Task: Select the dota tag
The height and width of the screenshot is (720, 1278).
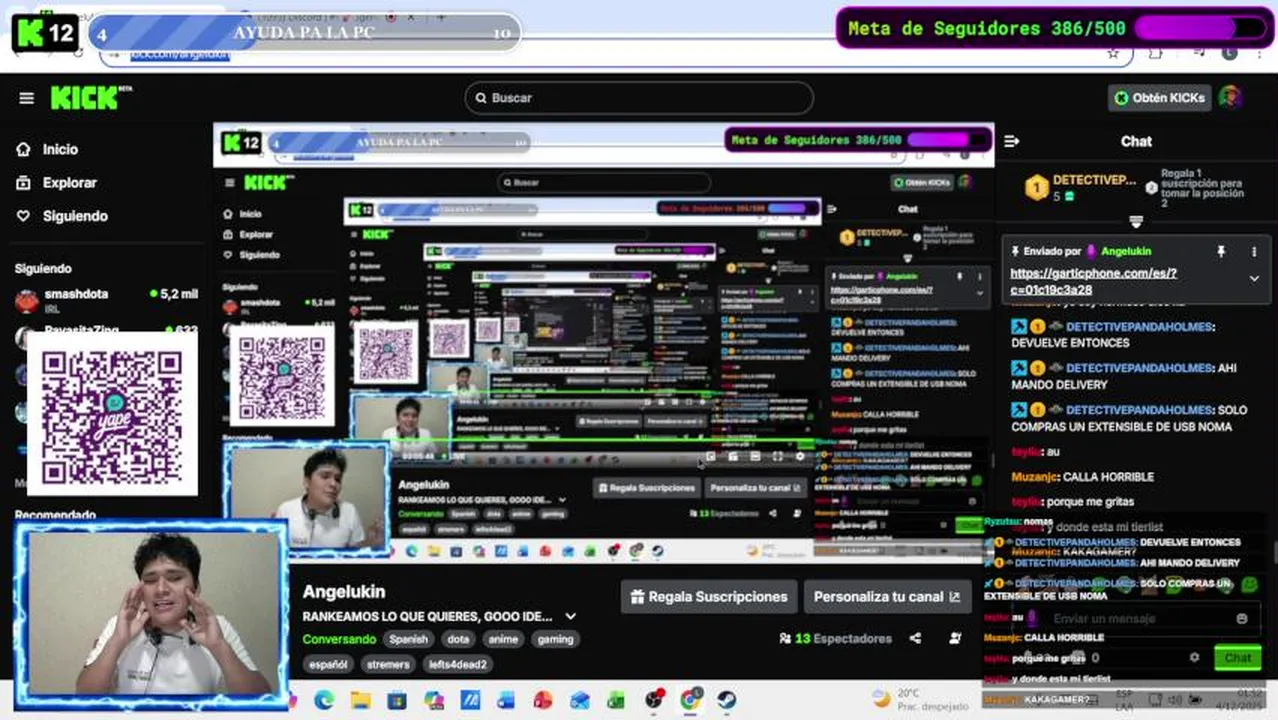Action: pyautogui.click(x=458, y=639)
